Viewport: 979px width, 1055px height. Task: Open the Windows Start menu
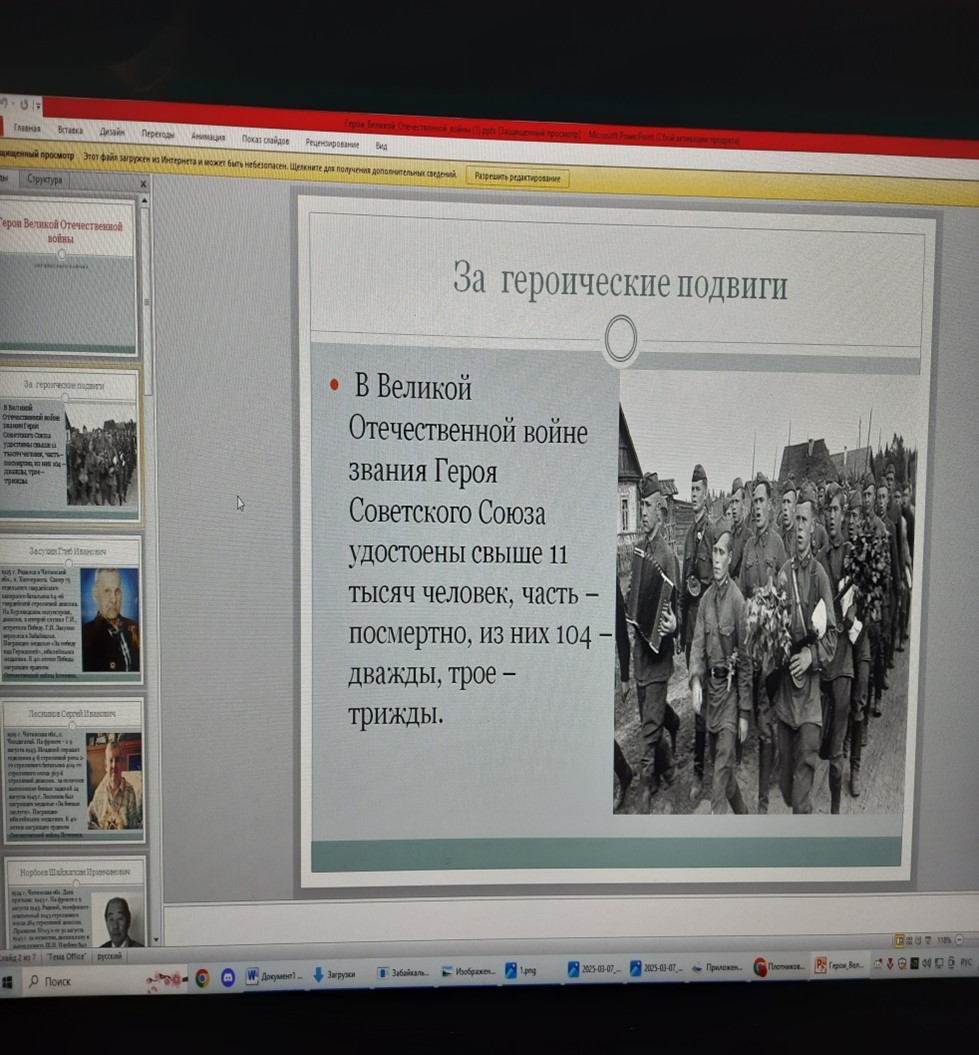click(7, 982)
